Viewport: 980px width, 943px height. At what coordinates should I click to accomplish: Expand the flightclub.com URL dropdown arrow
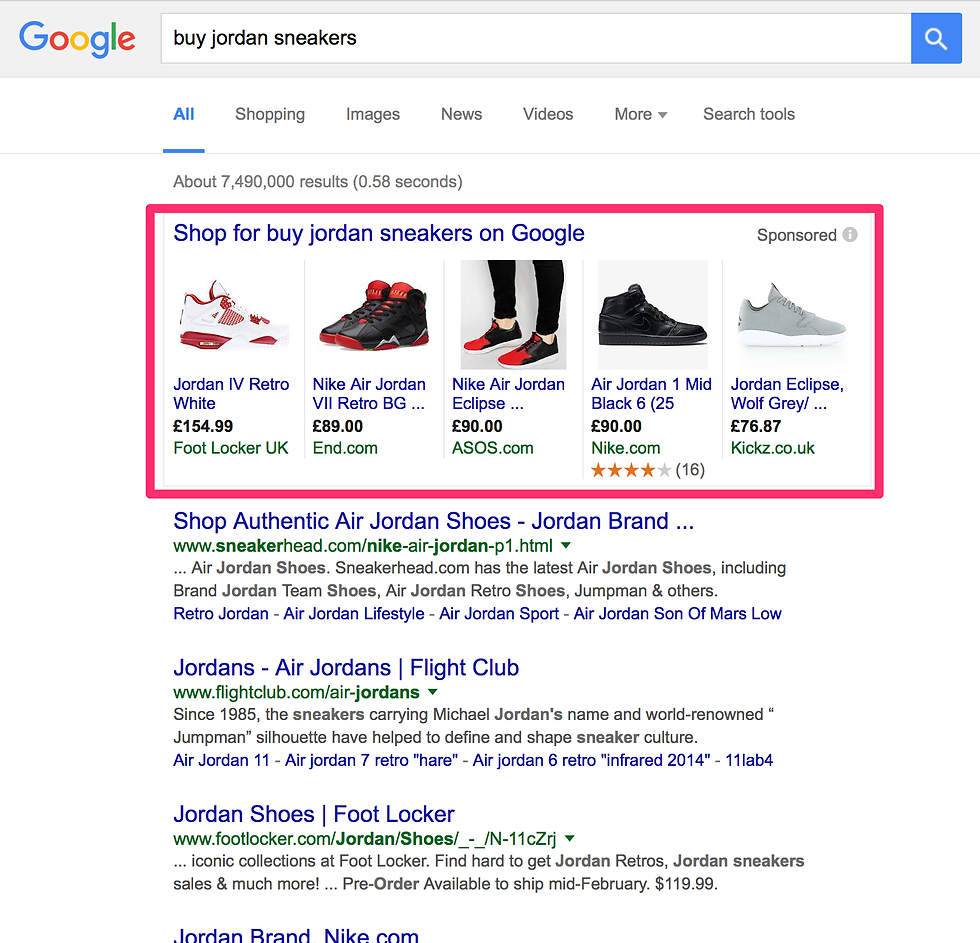tap(432, 692)
